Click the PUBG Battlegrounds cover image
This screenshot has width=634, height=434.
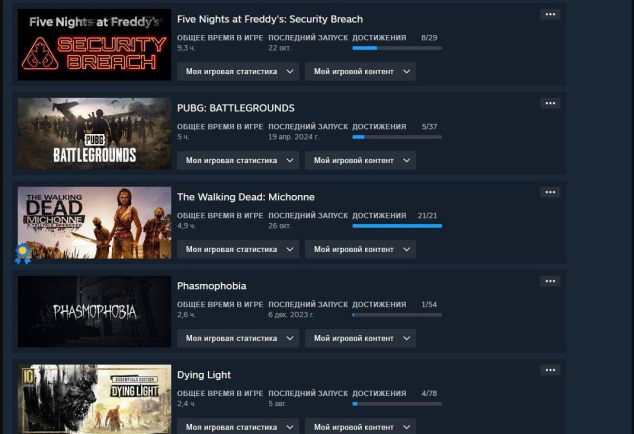[x=94, y=133]
